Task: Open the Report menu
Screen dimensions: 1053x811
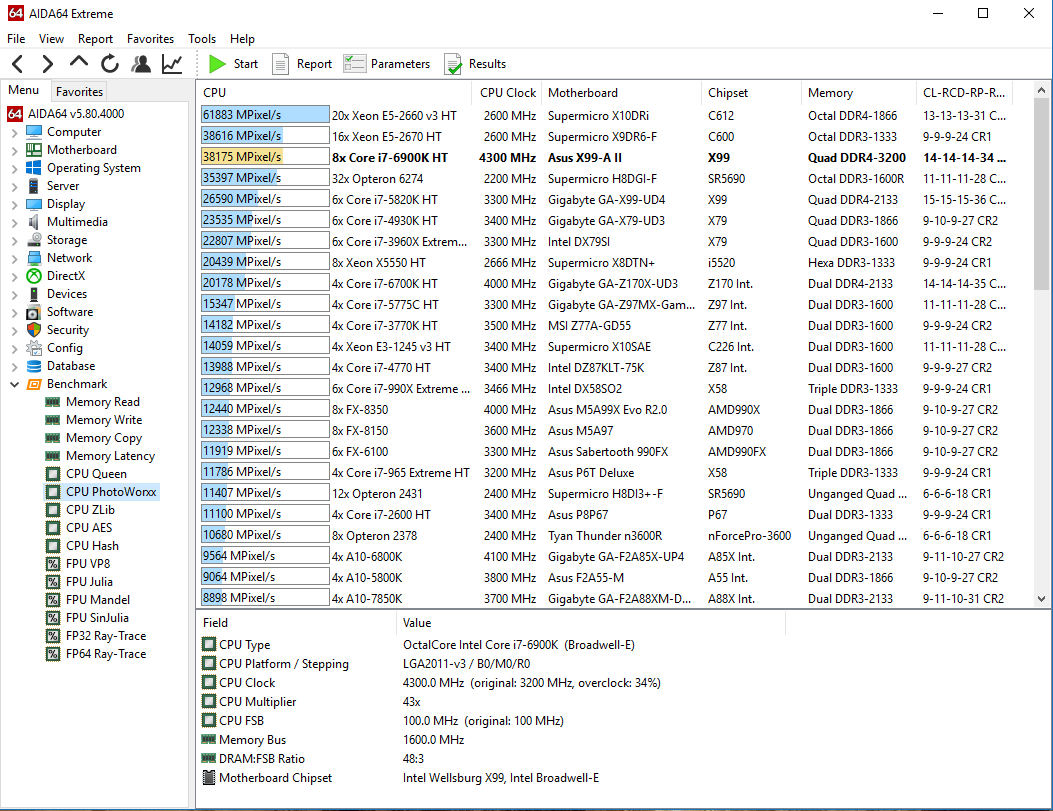Action: tap(95, 38)
